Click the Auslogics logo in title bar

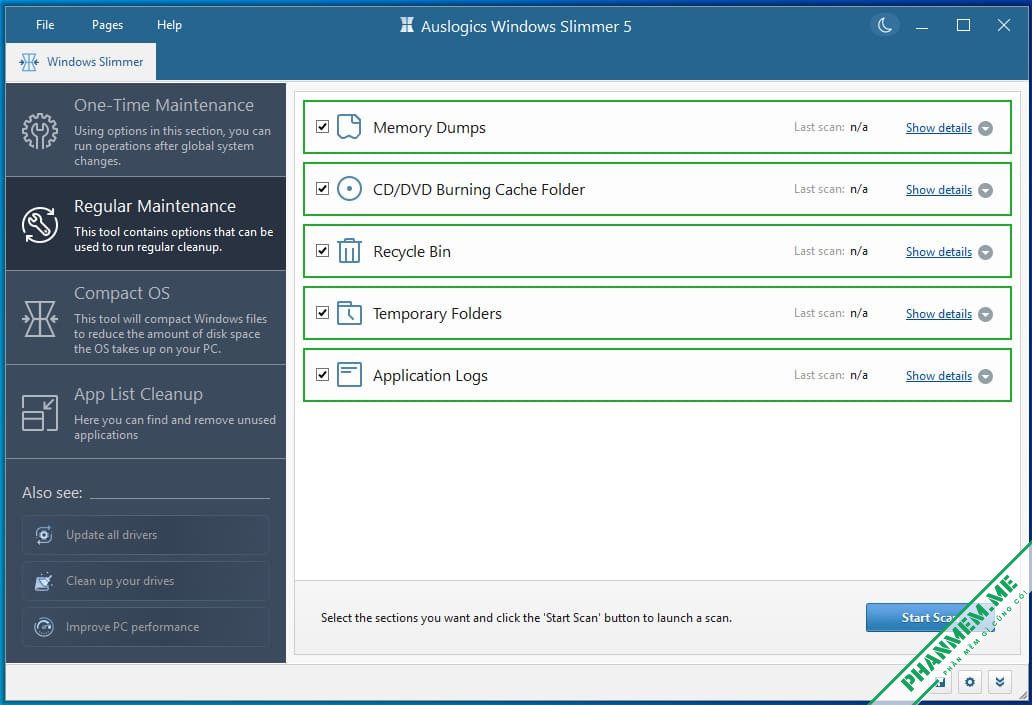point(407,26)
